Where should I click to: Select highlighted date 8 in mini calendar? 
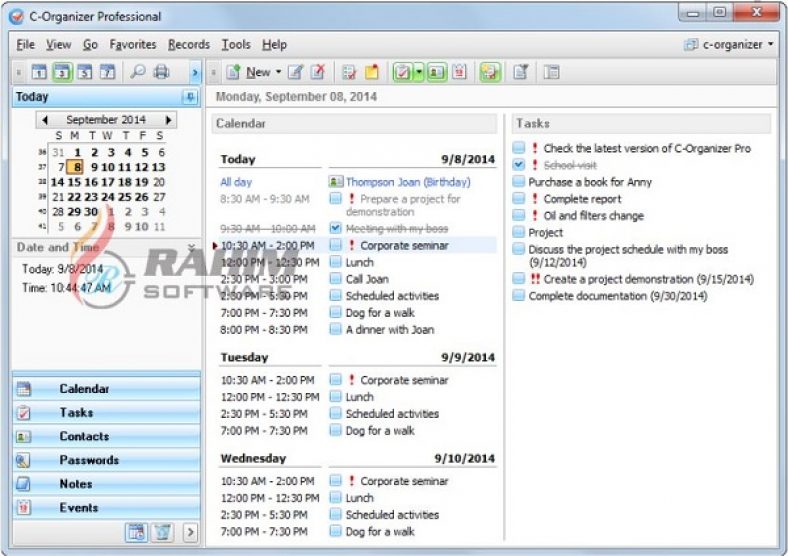pos(76,167)
